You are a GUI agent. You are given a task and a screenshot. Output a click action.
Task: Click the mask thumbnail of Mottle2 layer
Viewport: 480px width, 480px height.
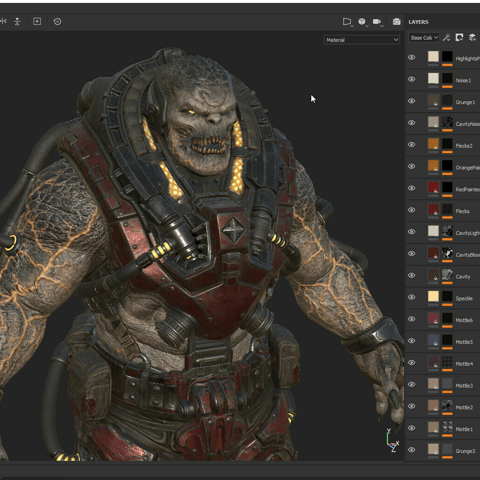tap(447, 405)
